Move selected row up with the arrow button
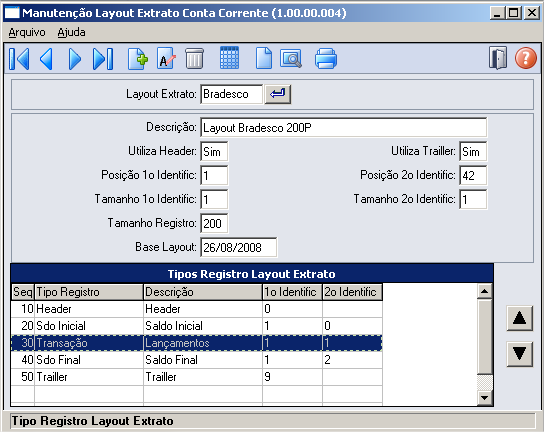544x432 pixels. 519,318
